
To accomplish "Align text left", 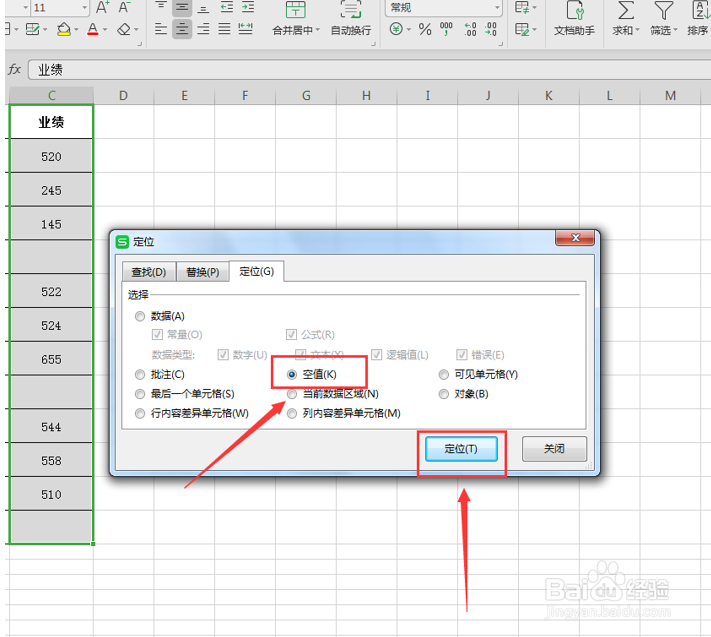I will click(161, 29).
